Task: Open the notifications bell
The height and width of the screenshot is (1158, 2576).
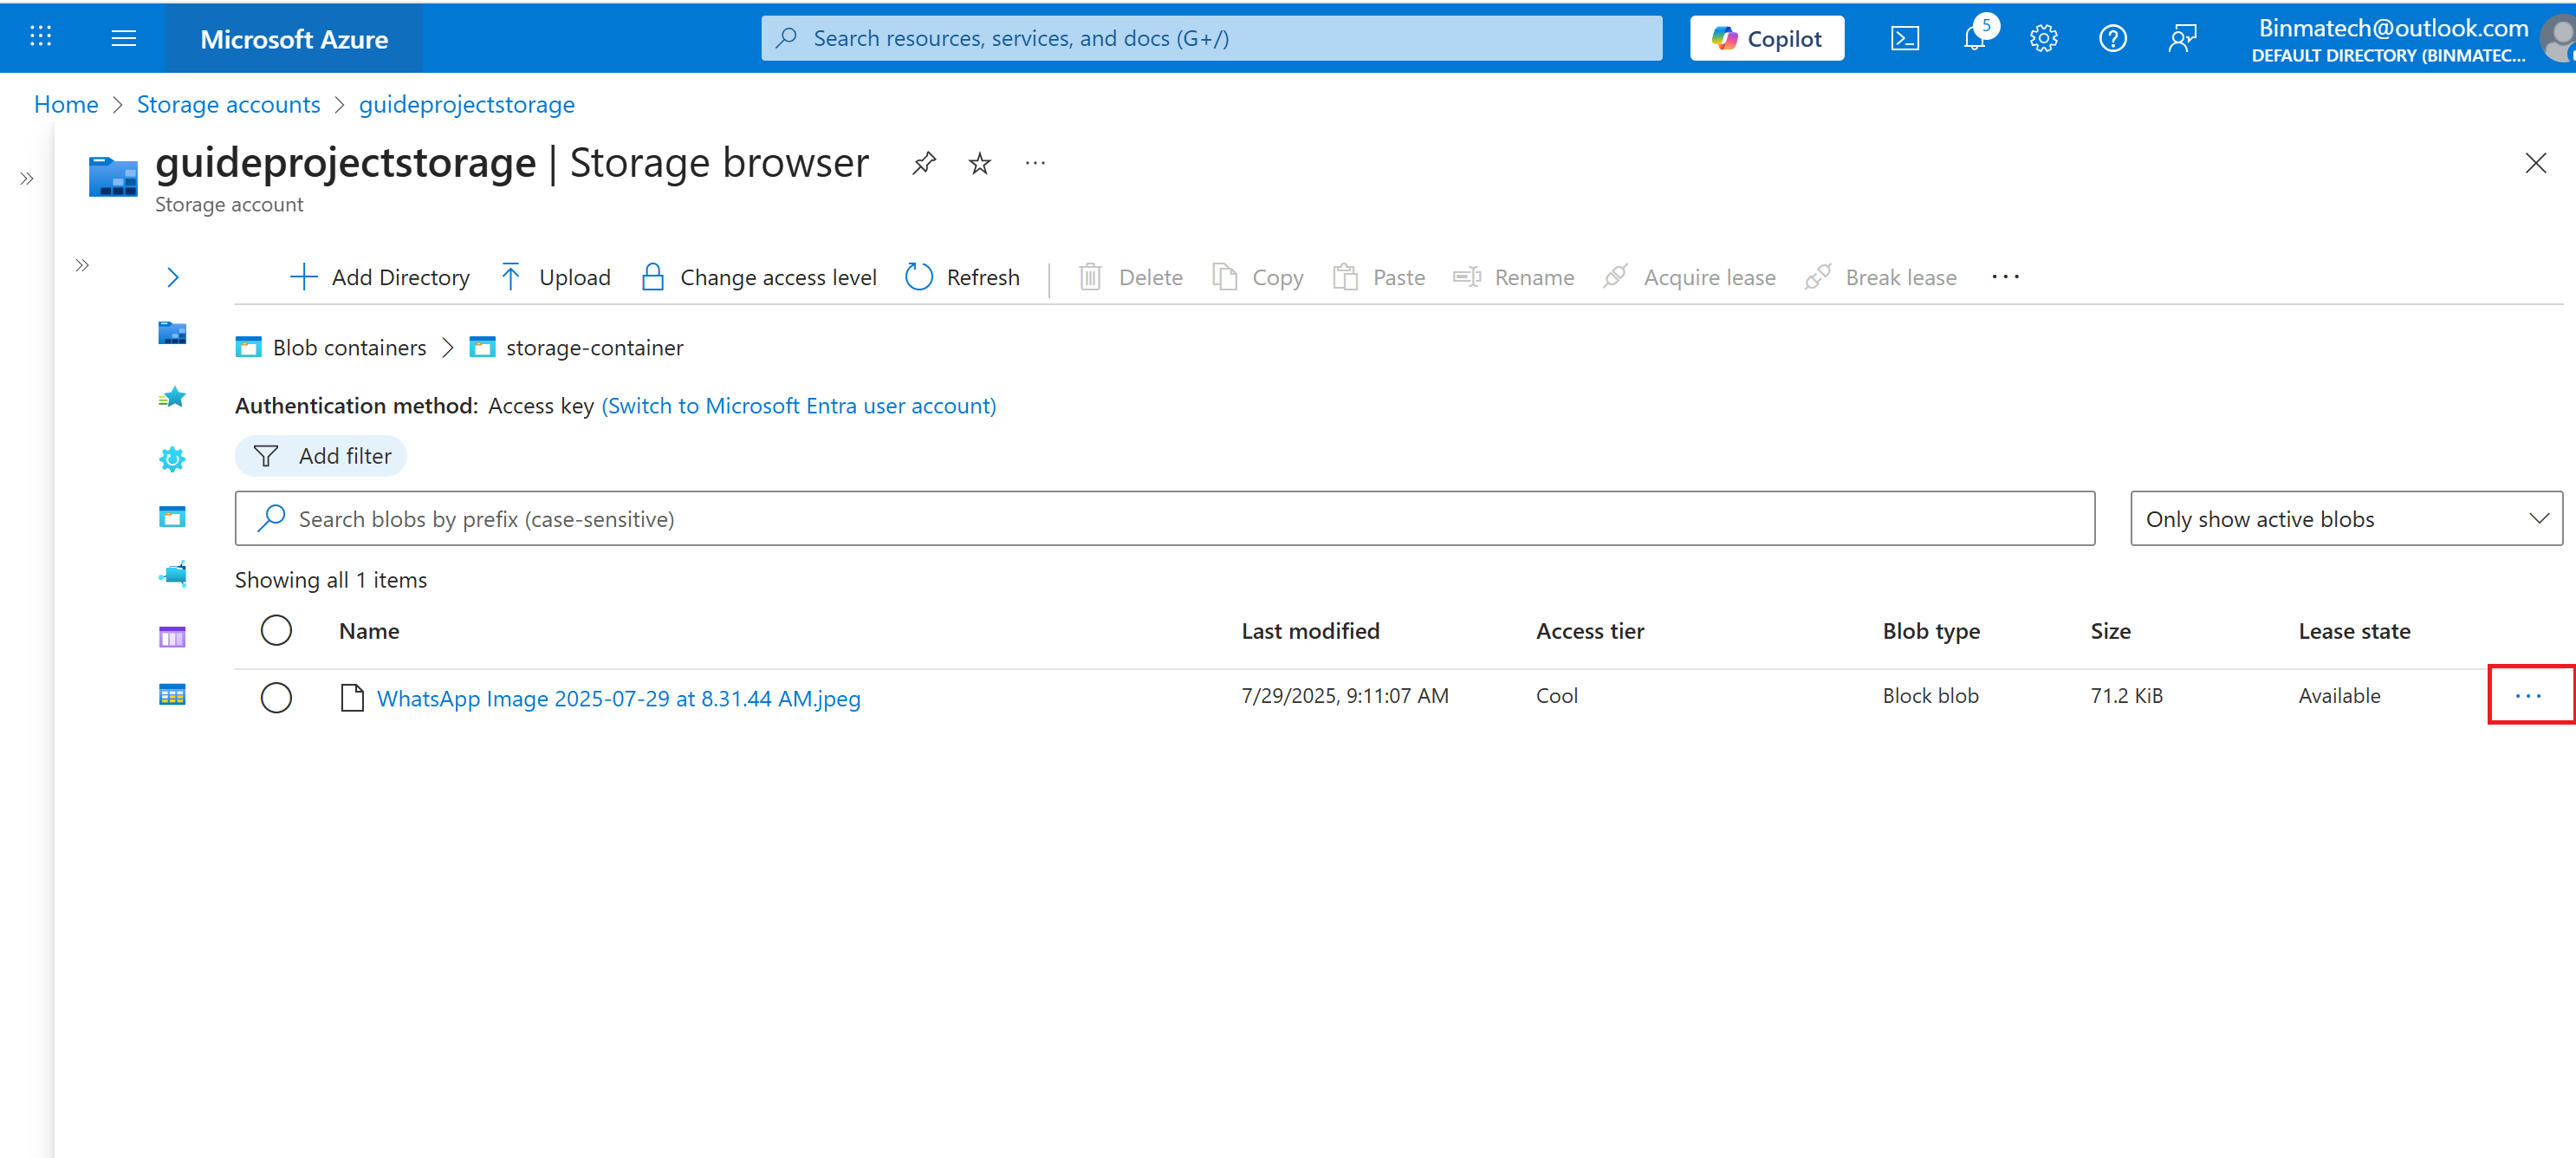Action: [1974, 39]
